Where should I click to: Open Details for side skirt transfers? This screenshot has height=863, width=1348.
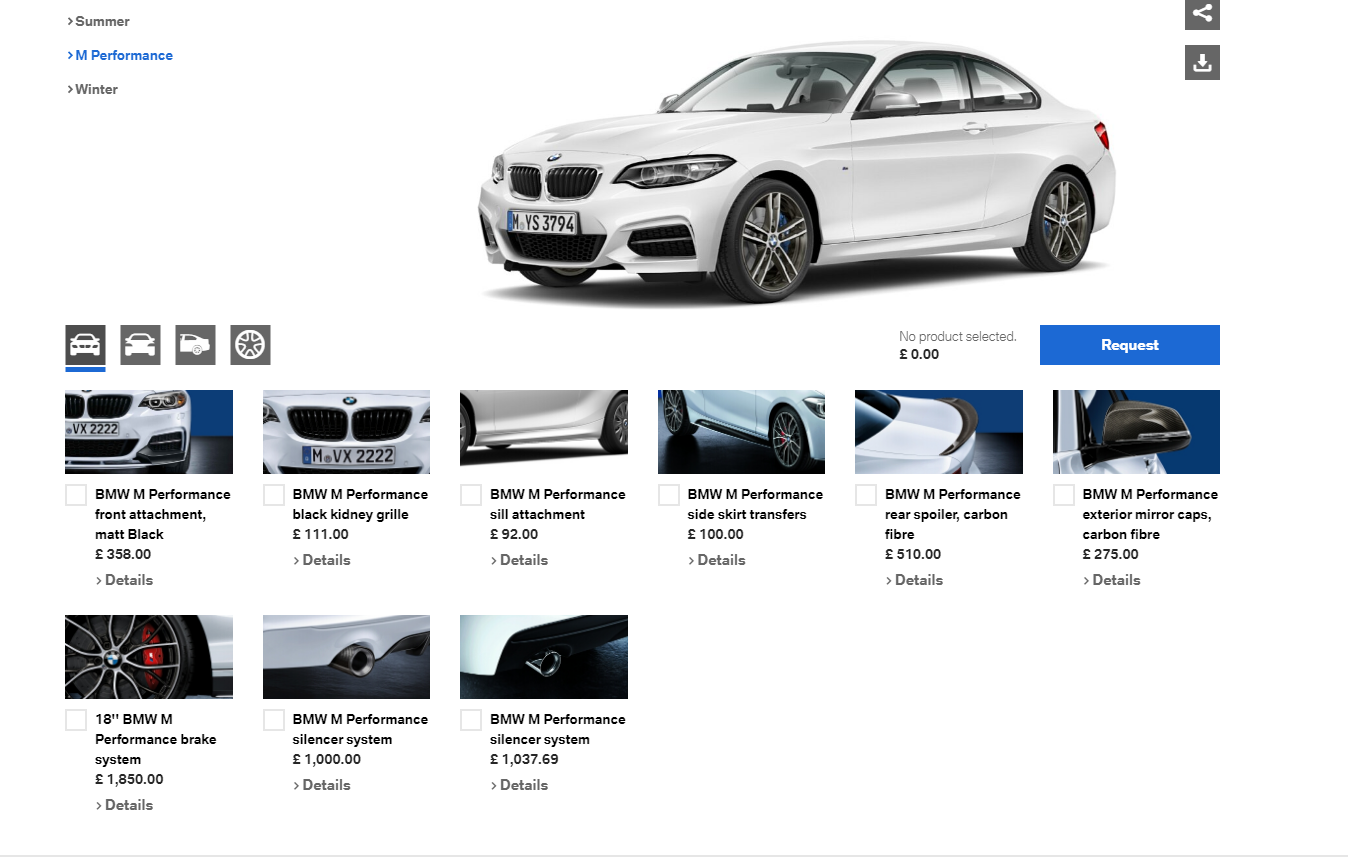[717, 560]
